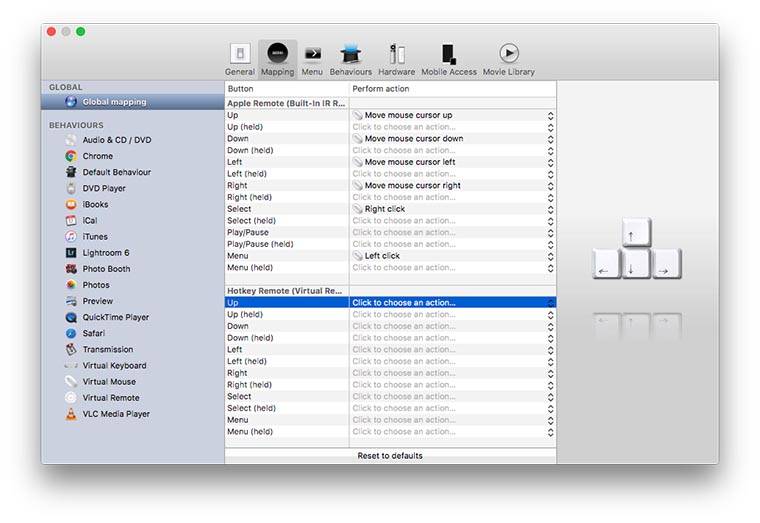Select Virtual Remote behaviour
Image resolution: width=760 pixels, height=523 pixels.
click(x=111, y=398)
